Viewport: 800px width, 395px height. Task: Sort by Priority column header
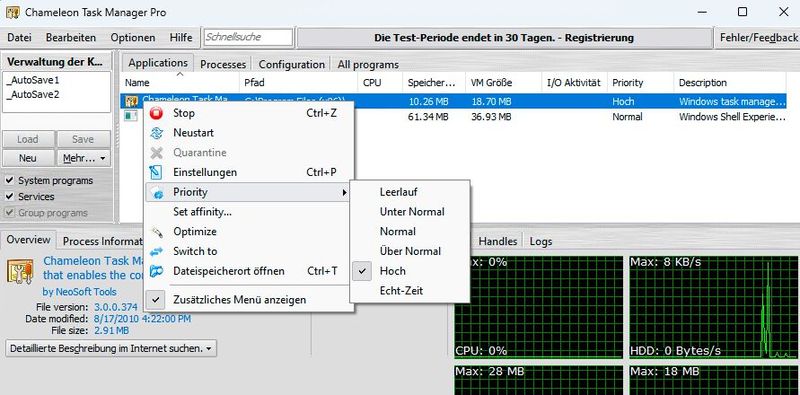point(640,83)
